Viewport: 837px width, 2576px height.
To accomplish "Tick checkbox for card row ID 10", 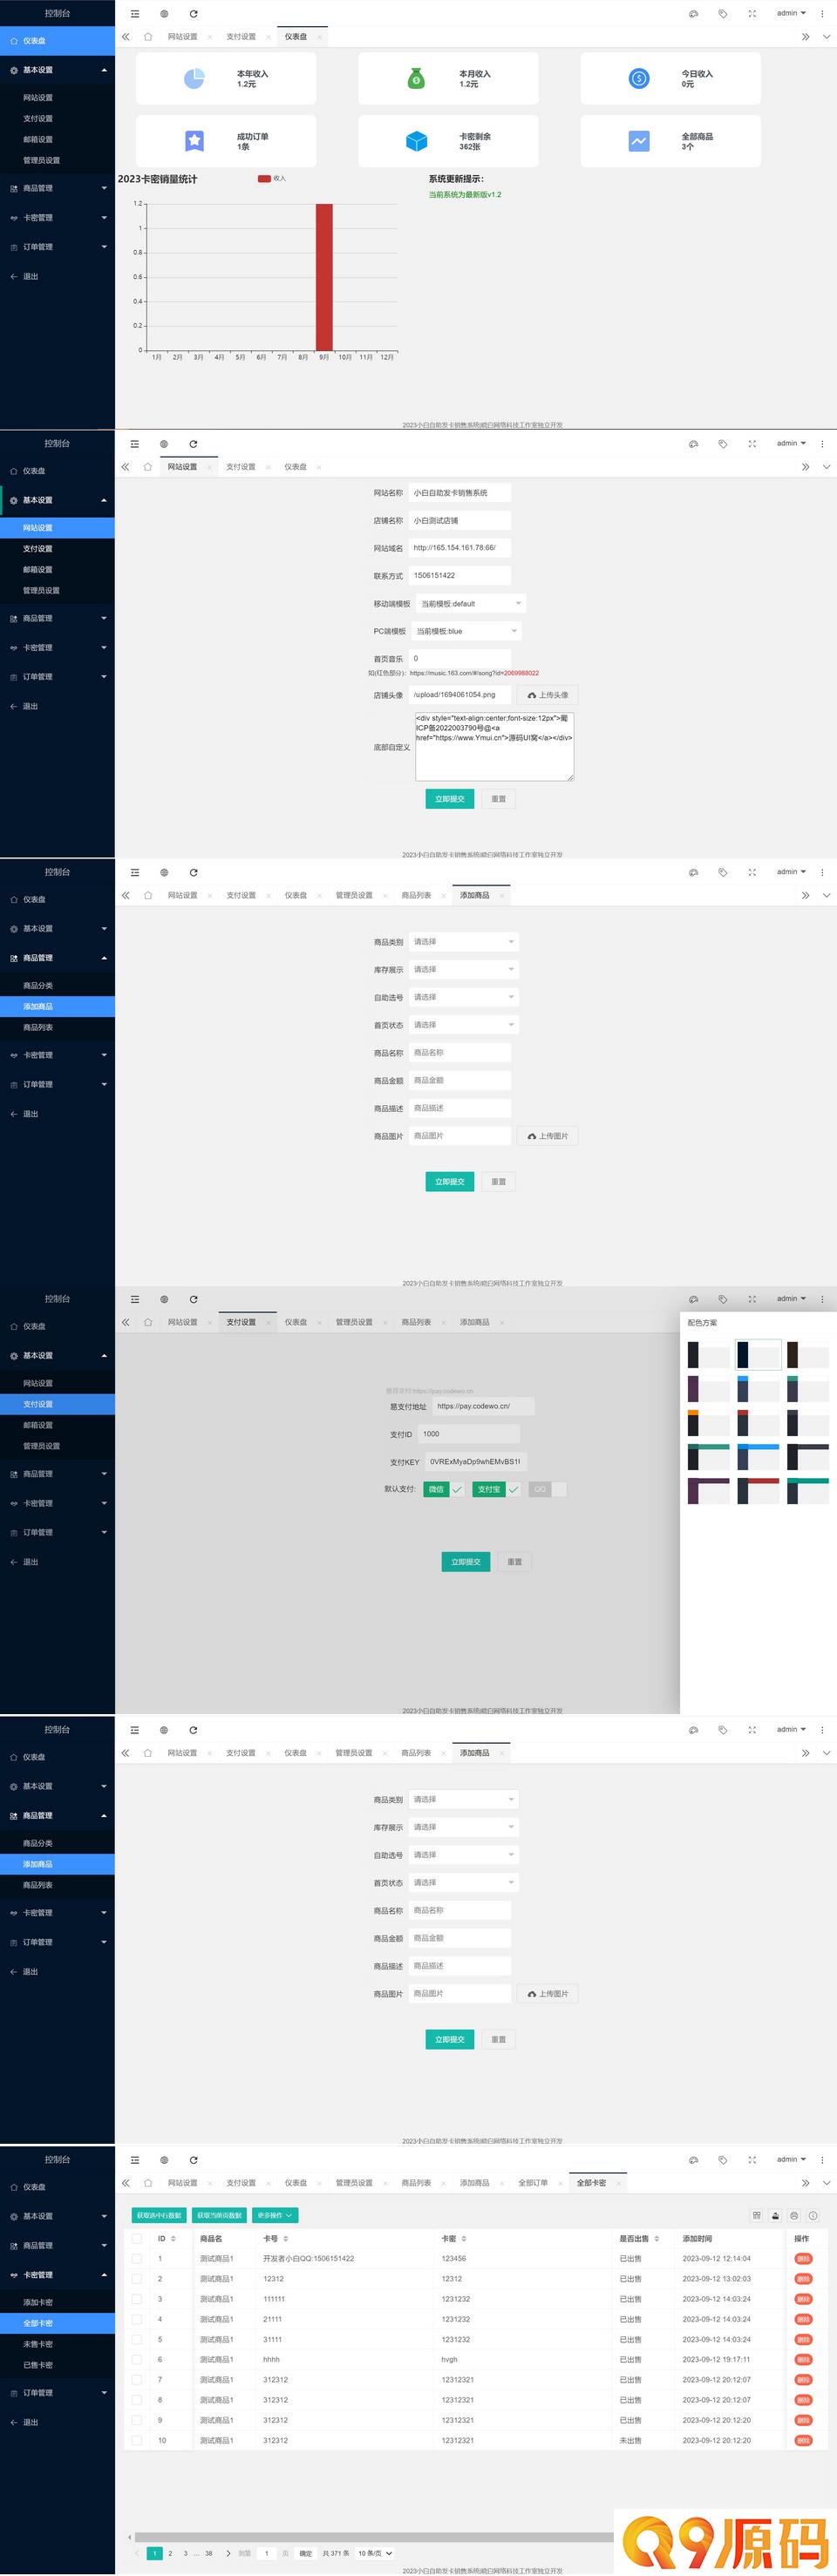I will 136,2440.
